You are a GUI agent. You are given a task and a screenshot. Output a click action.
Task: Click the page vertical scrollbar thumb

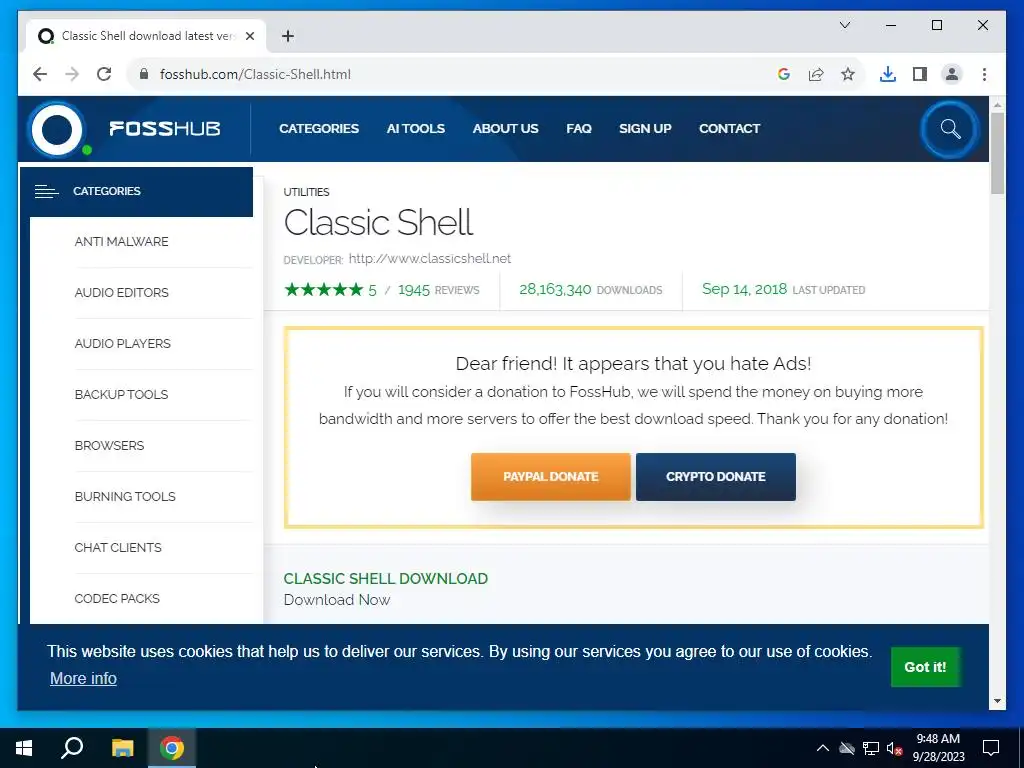[x=997, y=153]
